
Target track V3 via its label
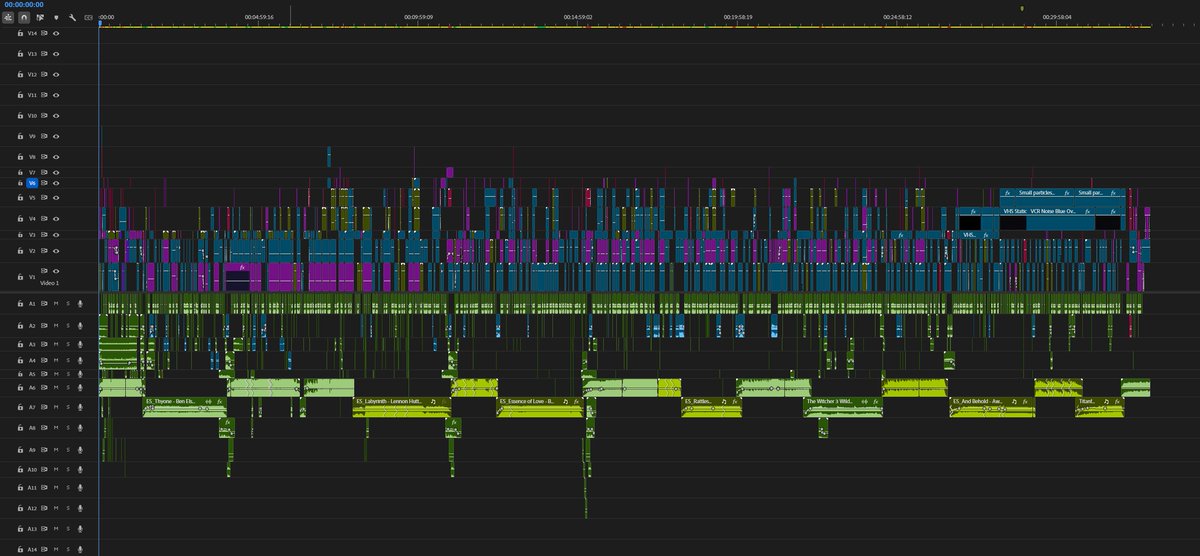click(32, 235)
